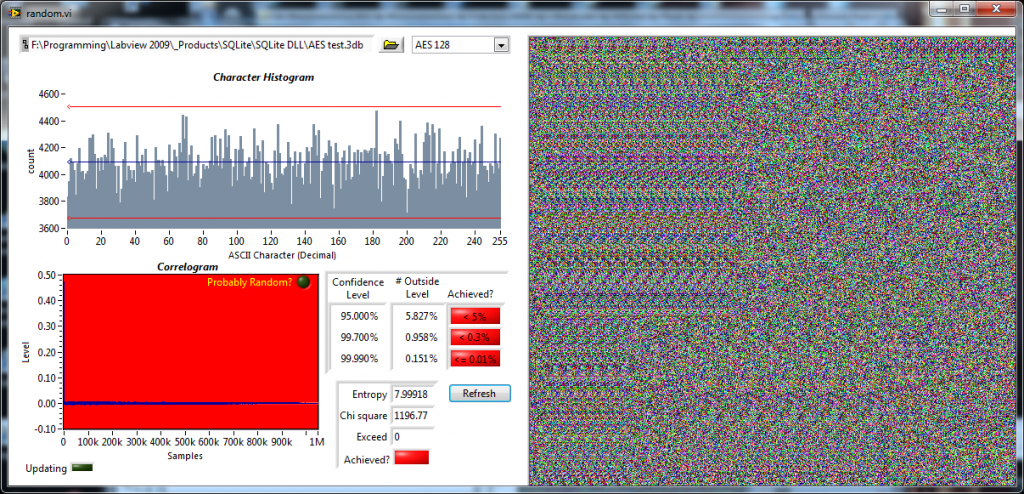Click the Exceed value field

pos(413,437)
